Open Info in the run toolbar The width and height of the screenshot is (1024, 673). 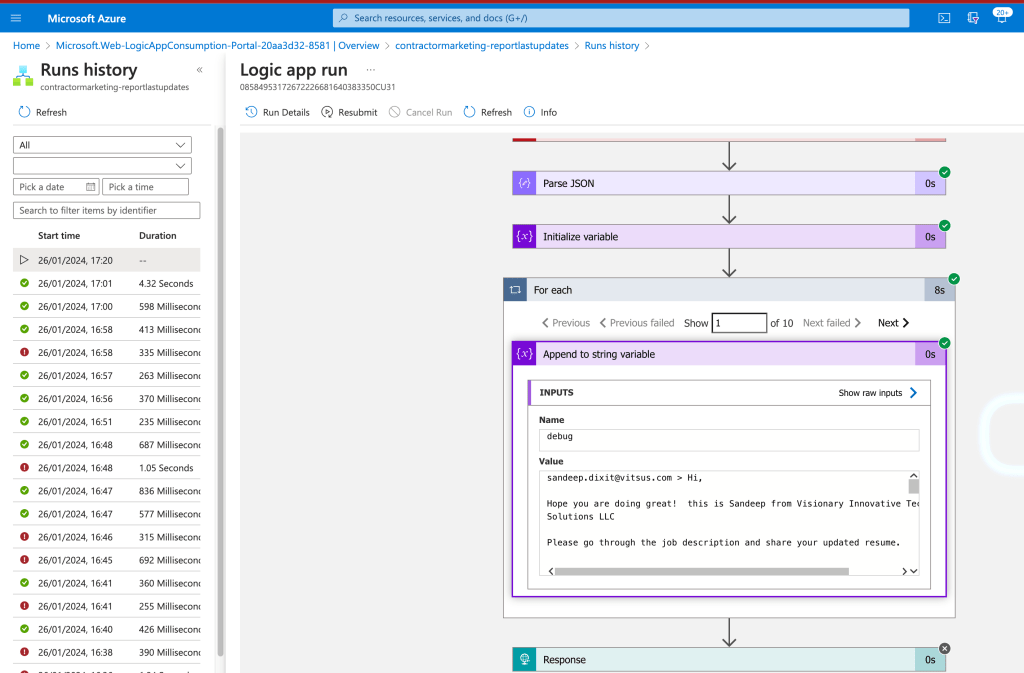tap(540, 112)
